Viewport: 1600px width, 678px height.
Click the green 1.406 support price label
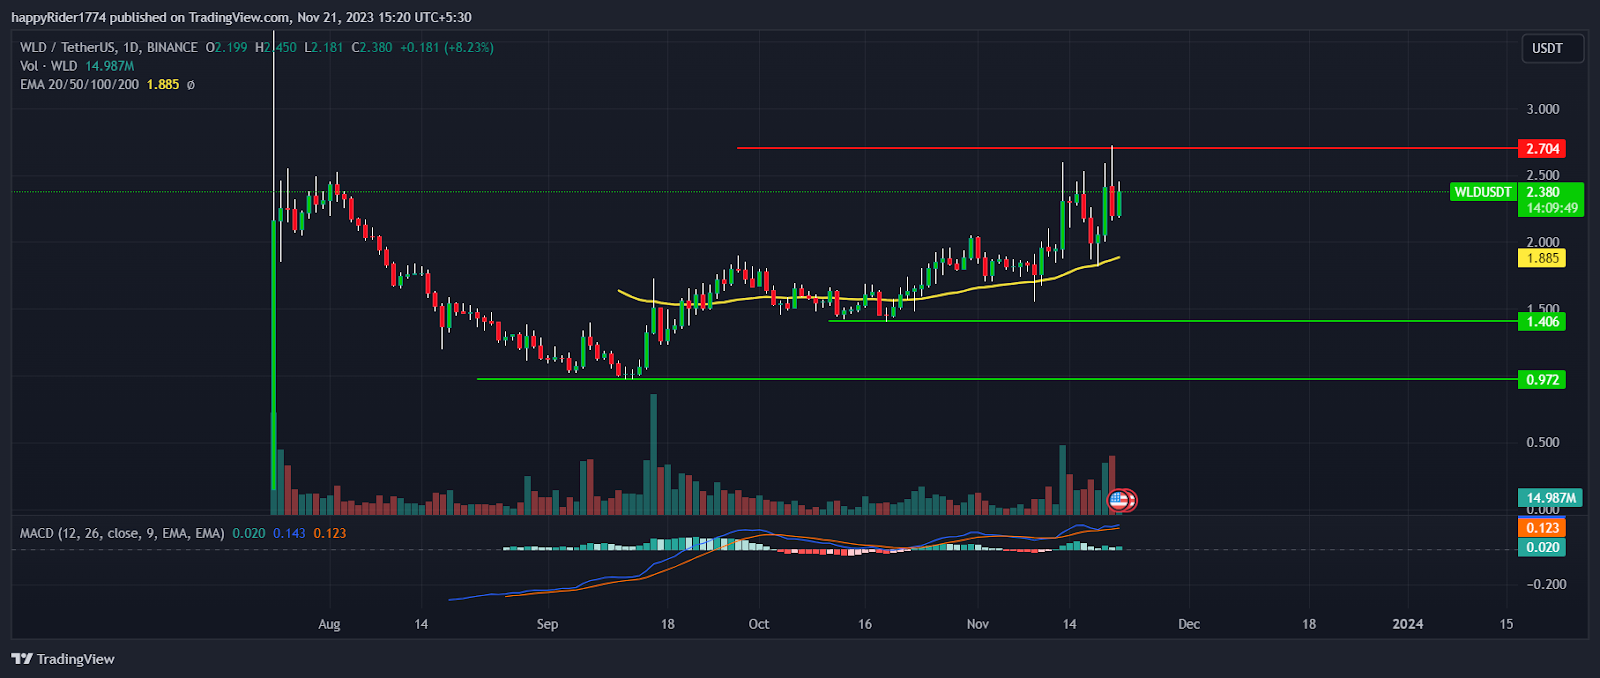[x=1542, y=322]
